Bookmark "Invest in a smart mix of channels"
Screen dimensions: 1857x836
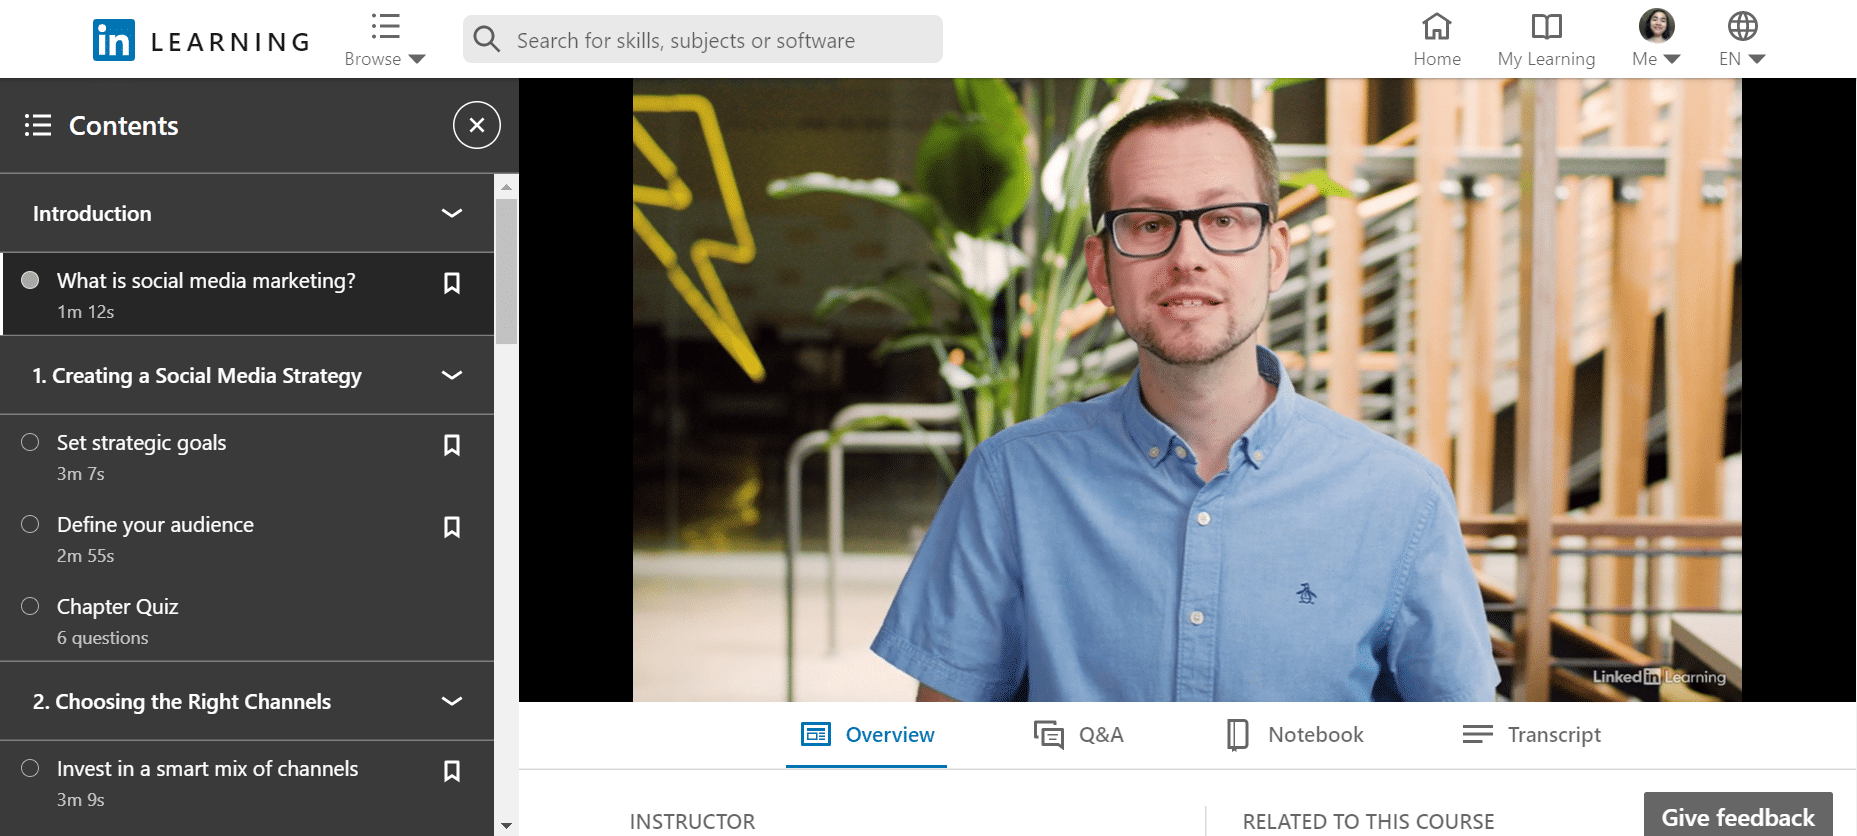click(452, 771)
